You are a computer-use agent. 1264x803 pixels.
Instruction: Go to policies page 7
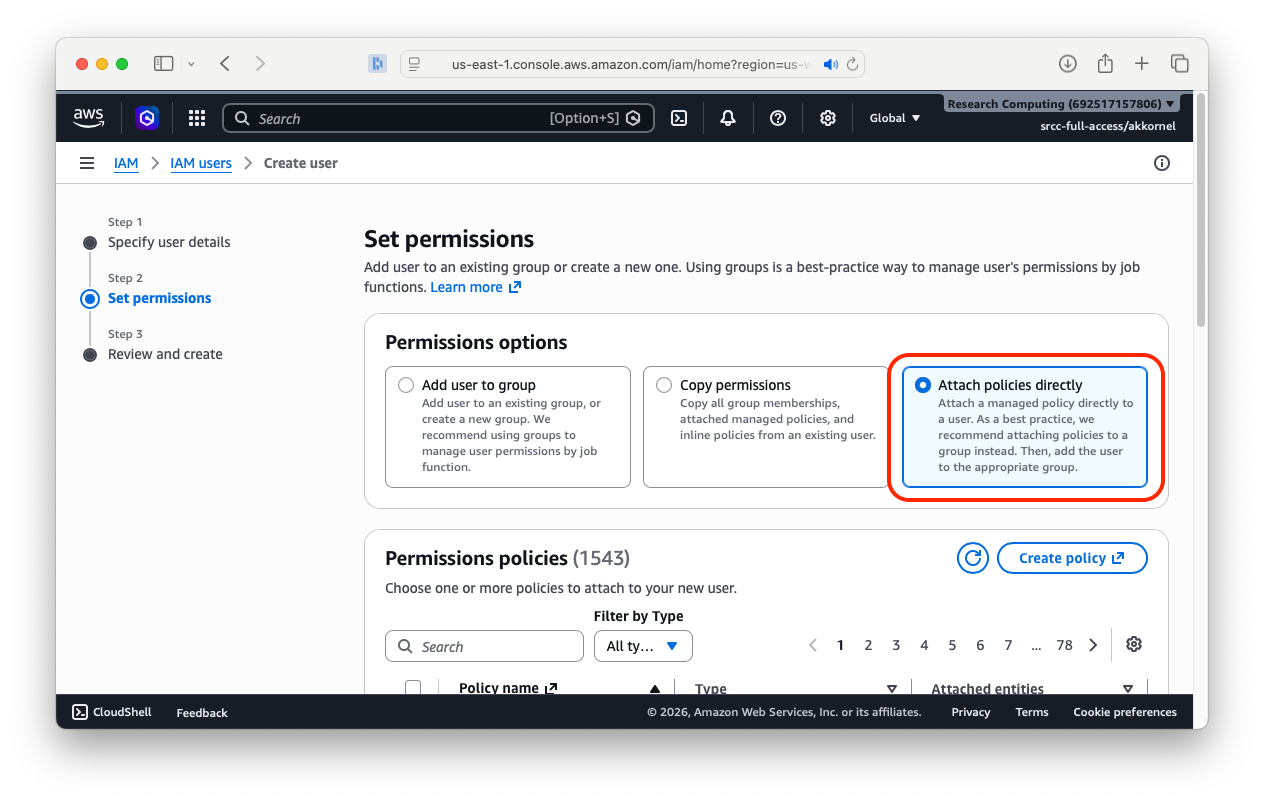(x=1008, y=646)
